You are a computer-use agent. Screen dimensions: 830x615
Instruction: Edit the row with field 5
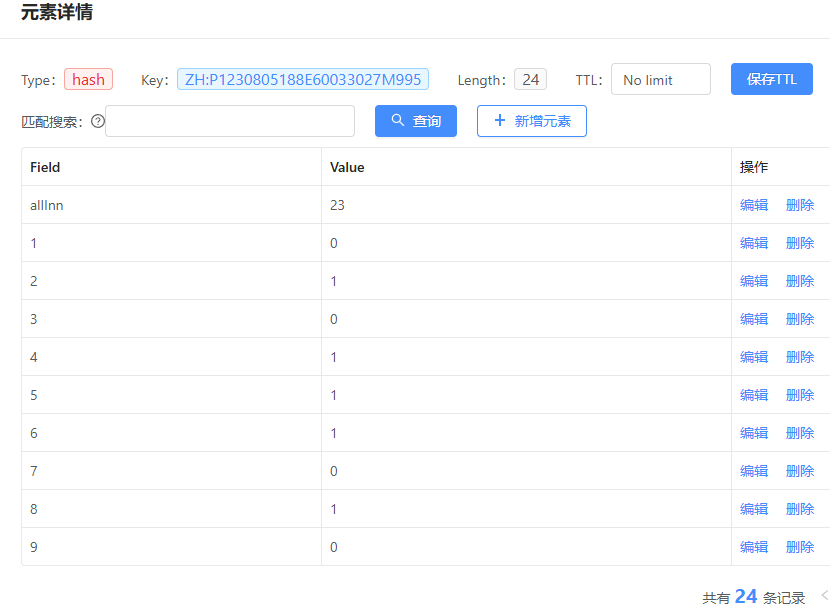tap(754, 395)
